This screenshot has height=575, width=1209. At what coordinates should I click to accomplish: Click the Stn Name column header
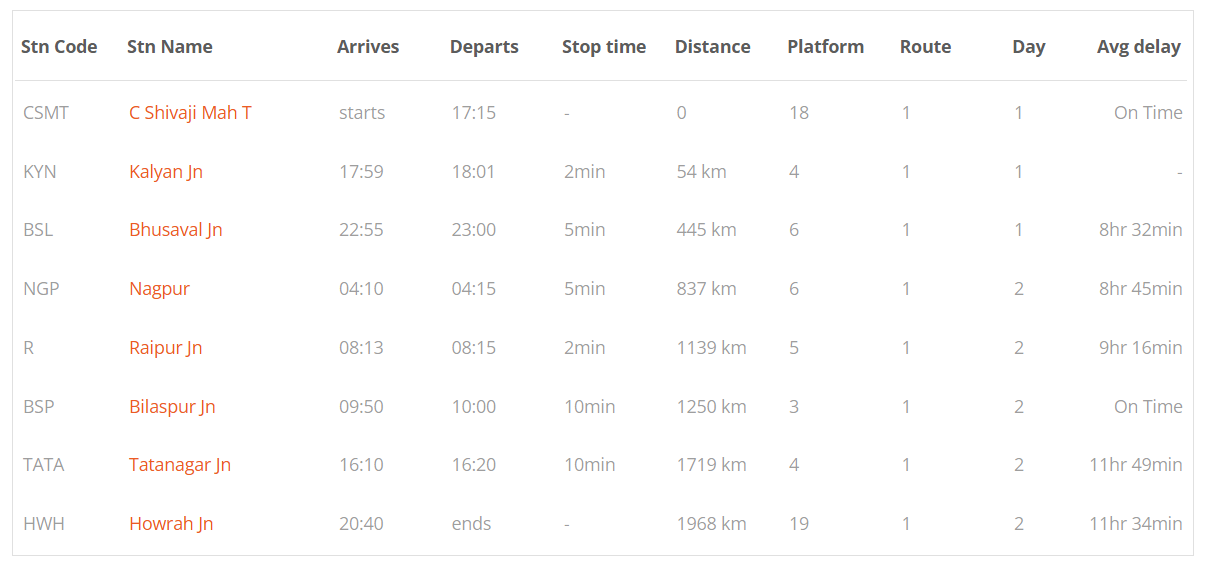pyautogui.click(x=170, y=47)
